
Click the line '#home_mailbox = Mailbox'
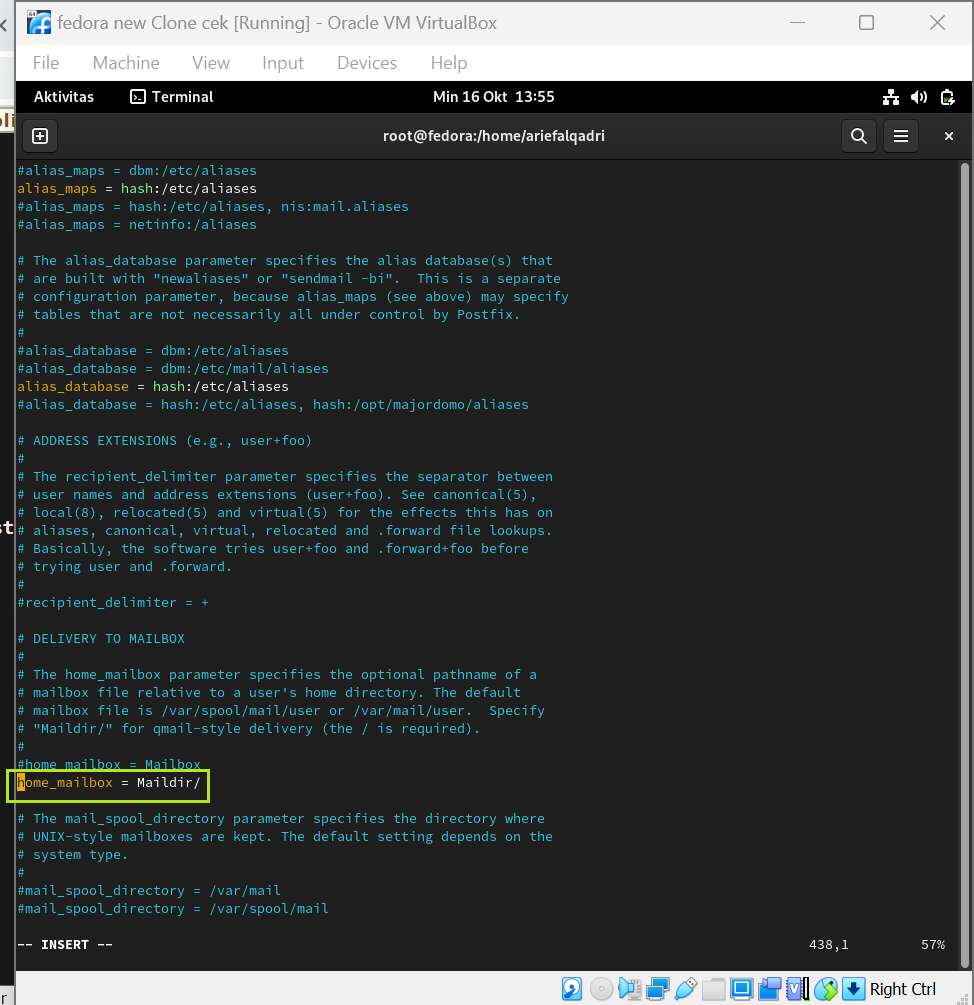click(109, 765)
